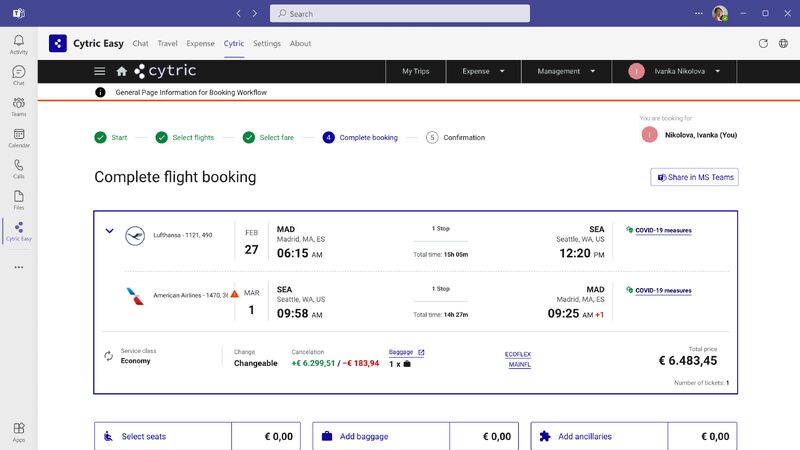
Task: Open My Trips
Action: [415, 71]
